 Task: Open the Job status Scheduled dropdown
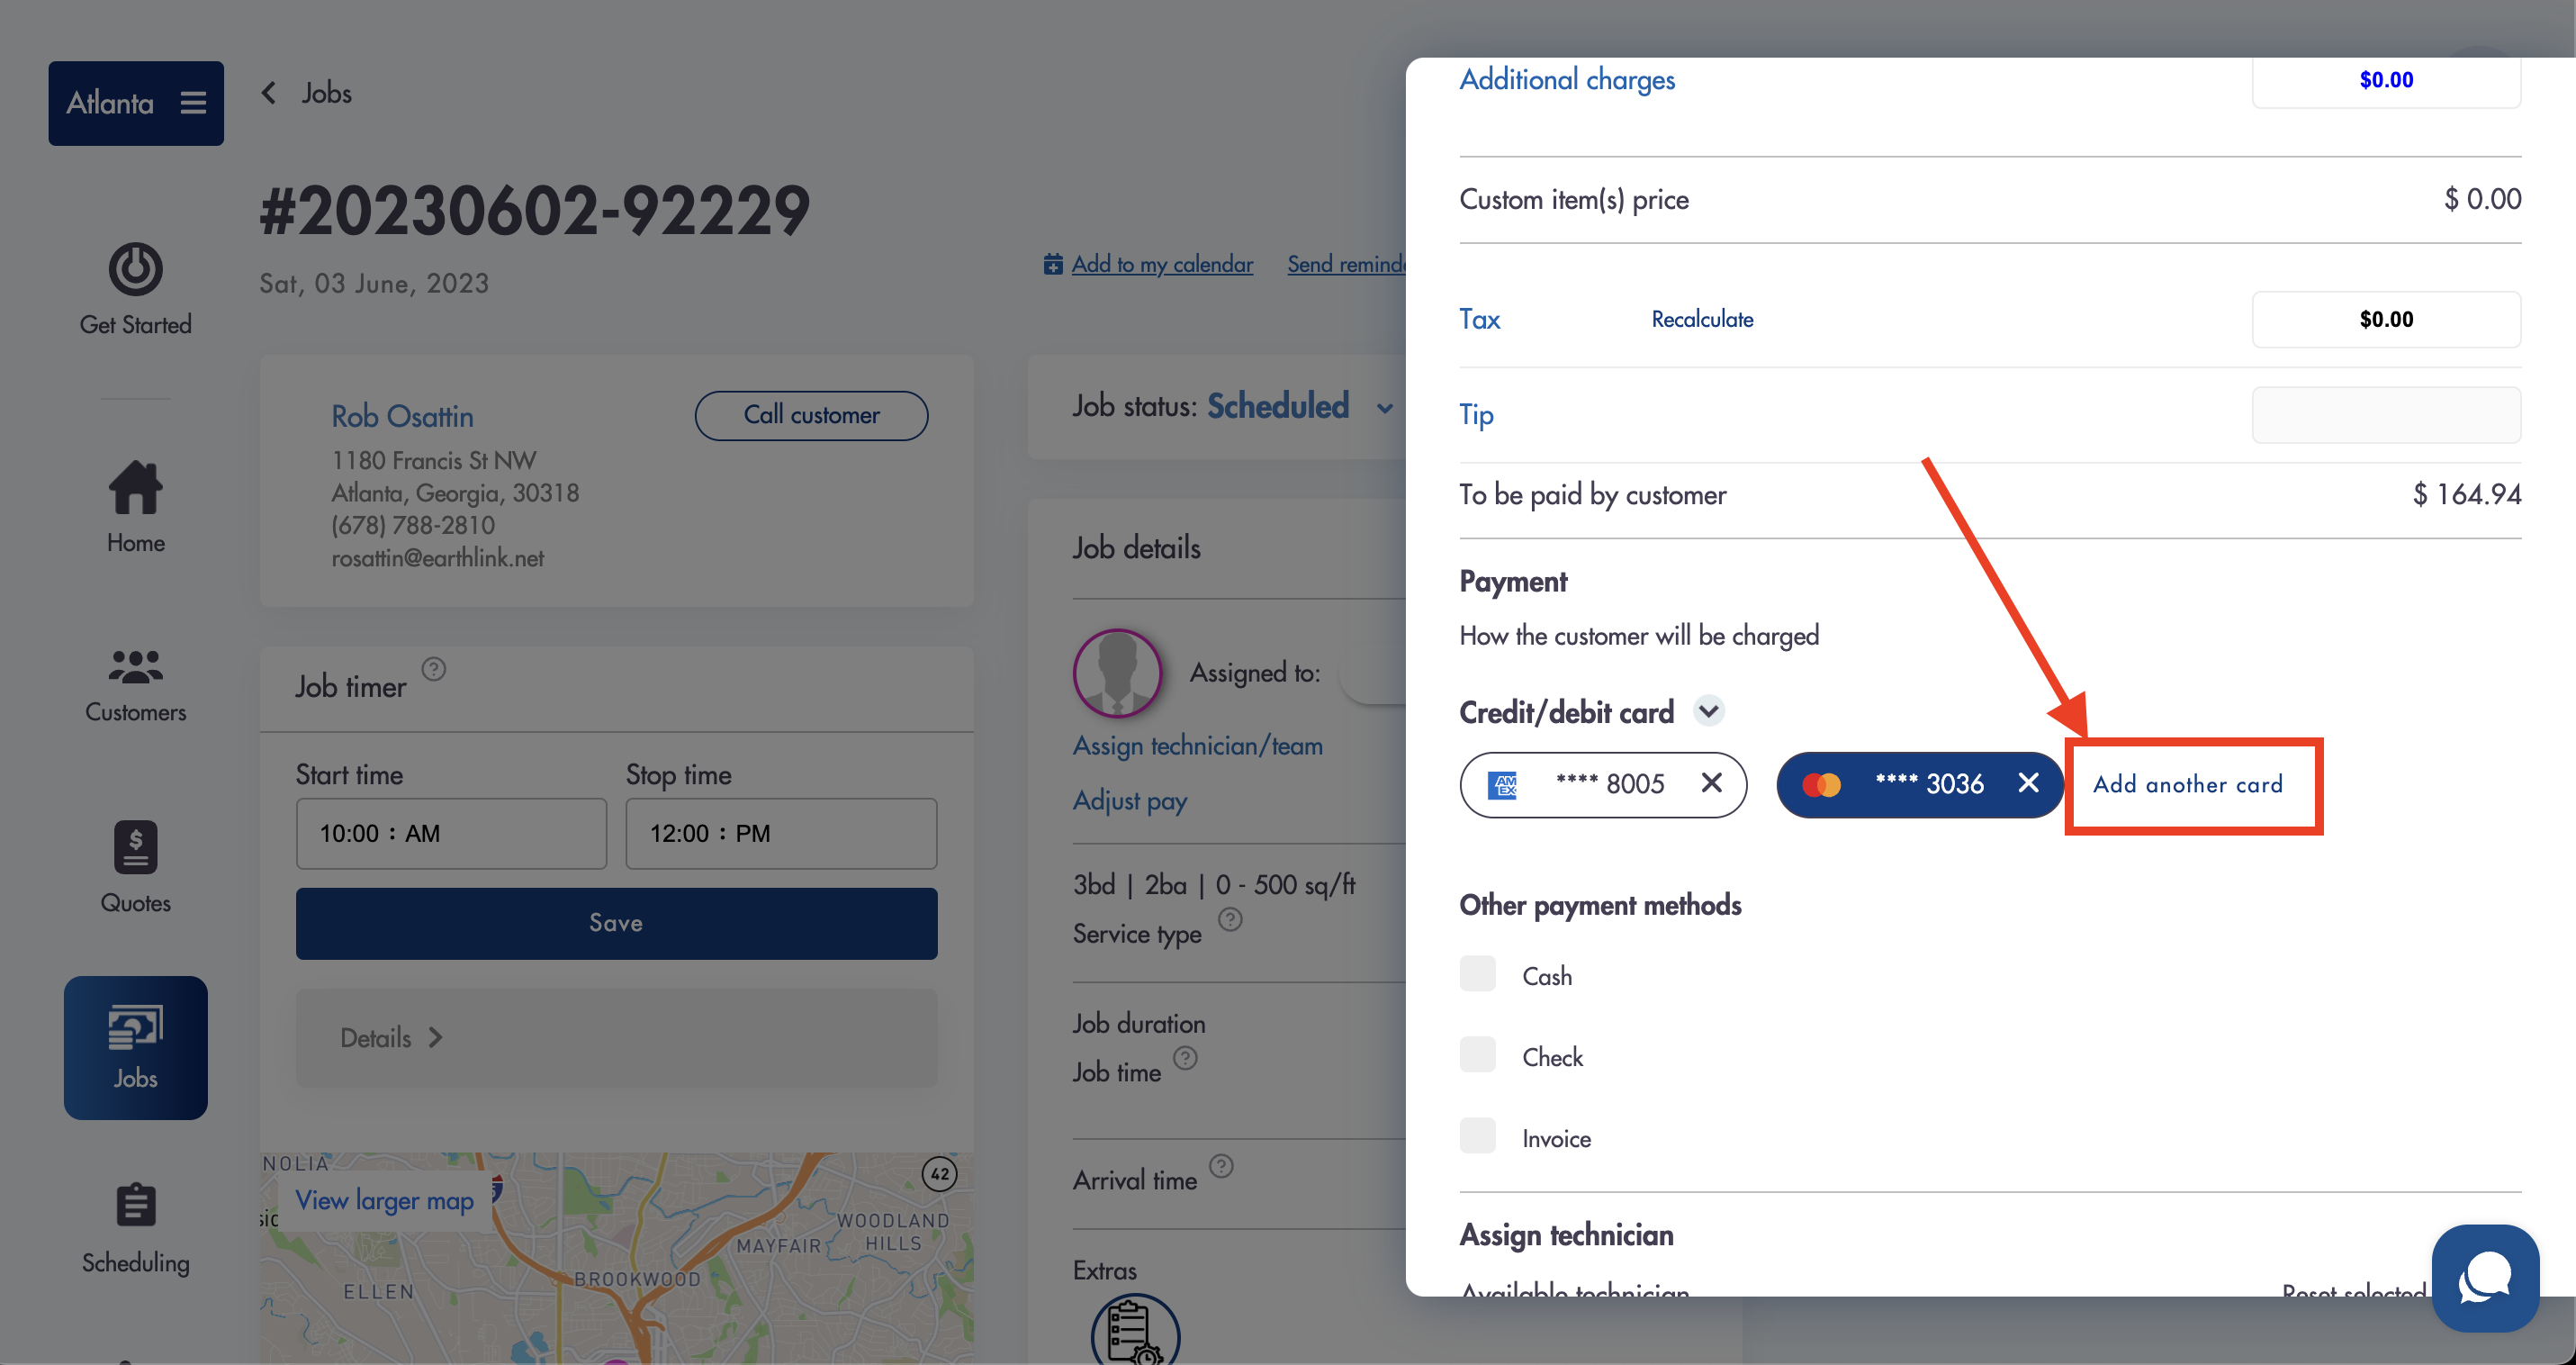point(1384,408)
